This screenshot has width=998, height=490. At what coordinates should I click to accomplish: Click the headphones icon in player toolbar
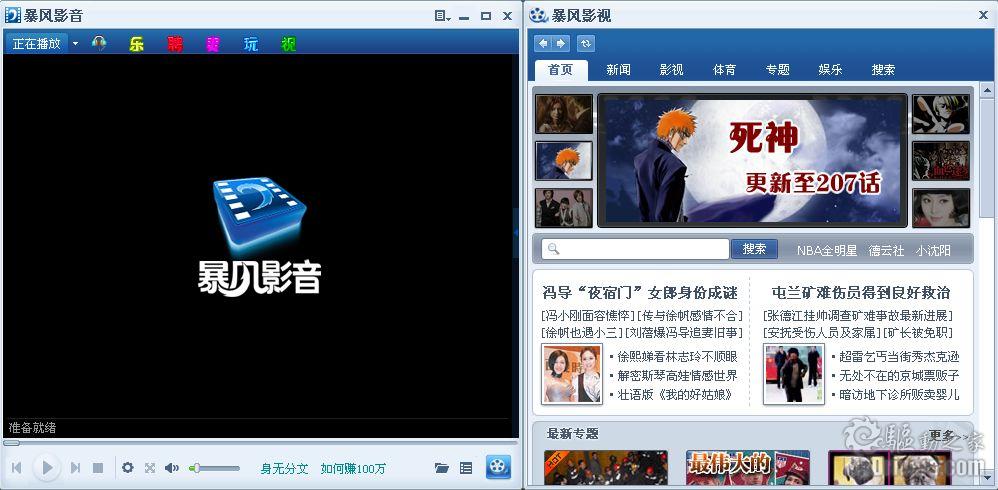(x=99, y=44)
